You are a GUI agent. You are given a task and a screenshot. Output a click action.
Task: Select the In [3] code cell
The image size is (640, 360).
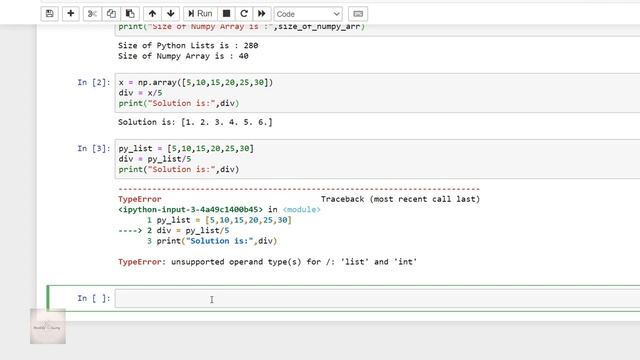tap(378, 159)
